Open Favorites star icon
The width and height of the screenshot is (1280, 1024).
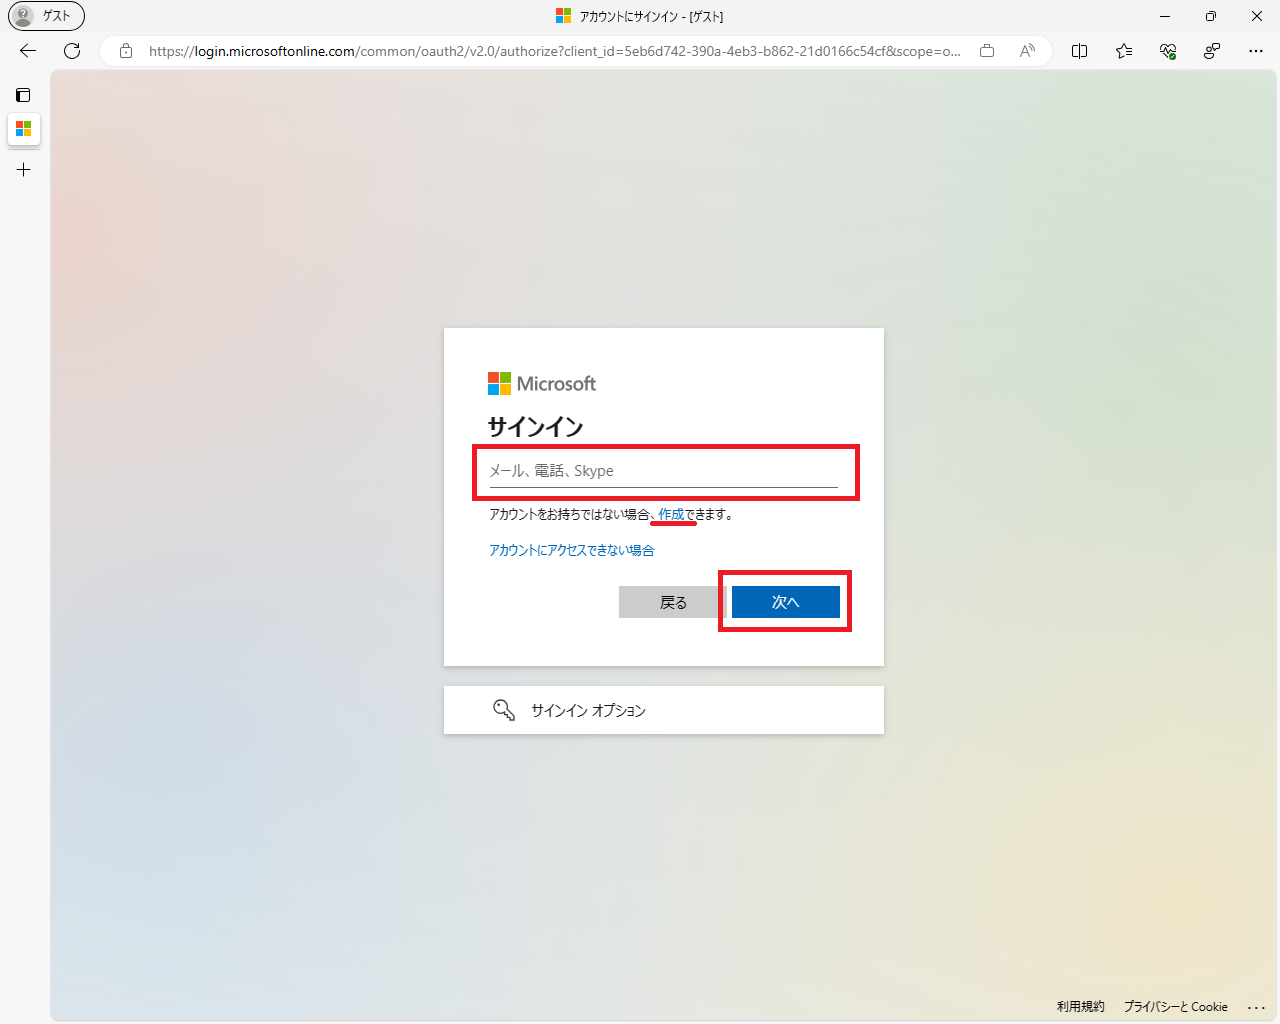coord(1124,51)
